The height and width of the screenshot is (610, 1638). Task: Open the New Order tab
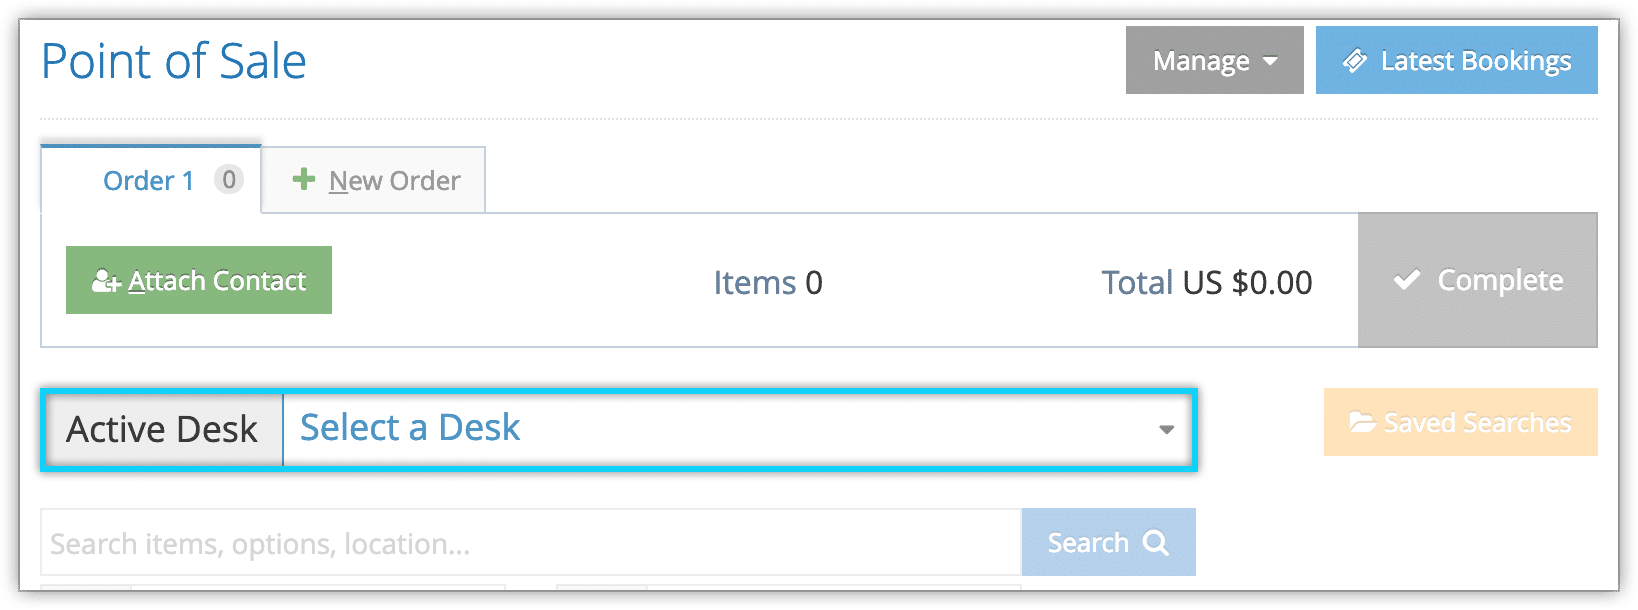(x=374, y=180)
